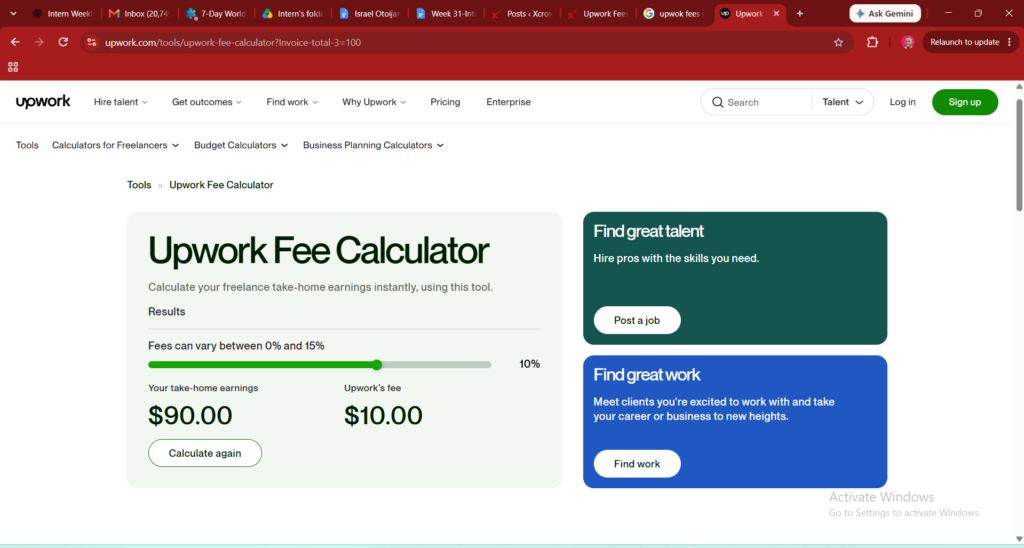1024x548 pixels.
Task: Open the Chrome profile avatar
Action: (908, 42)
